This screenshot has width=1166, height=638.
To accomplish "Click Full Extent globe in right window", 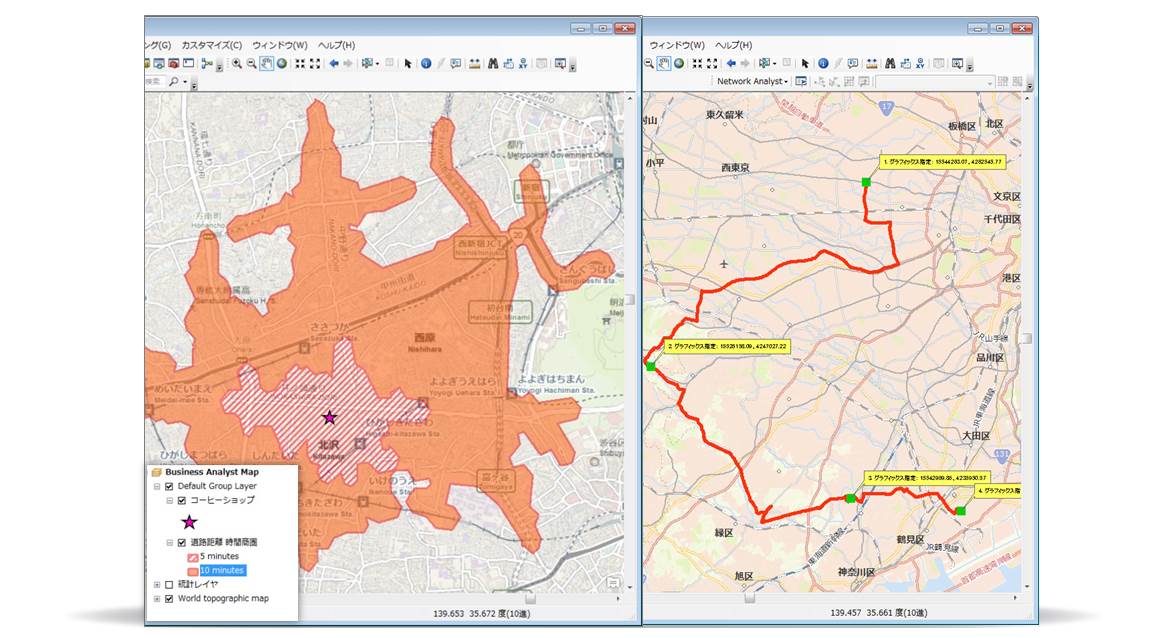I will [679, 63].
